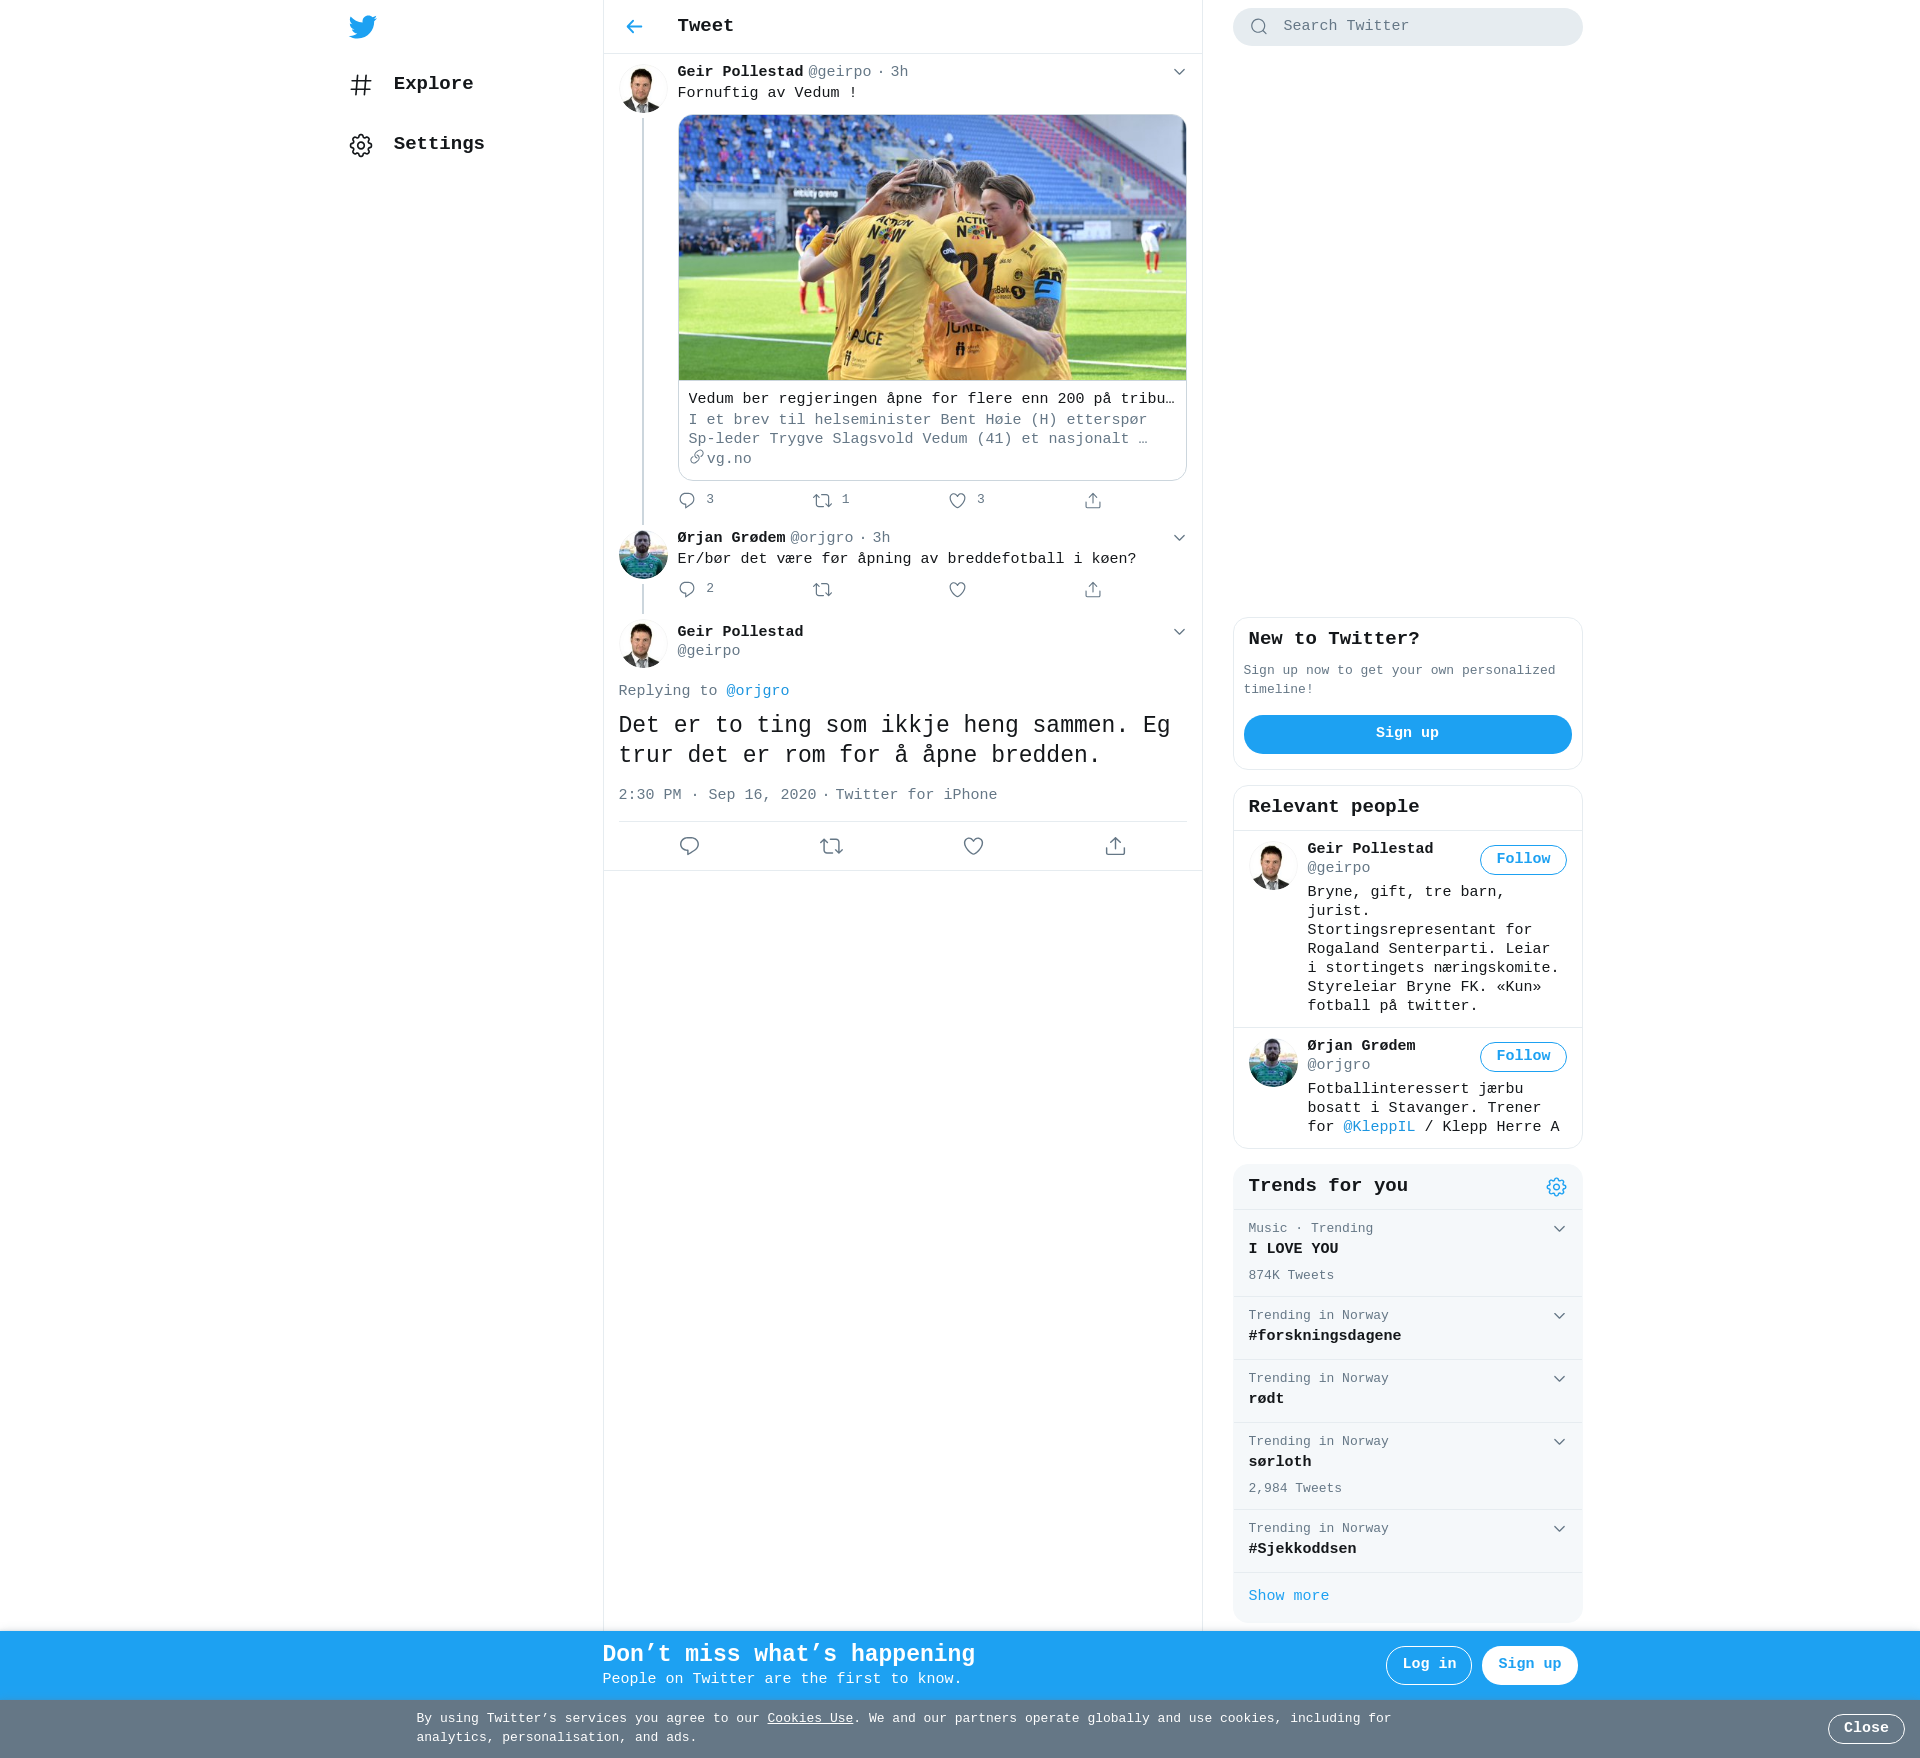Image resolution: width=1920 pixels, height=1758 pixels.
Task: Open the vg.no article image card
Action: (932, 248)
